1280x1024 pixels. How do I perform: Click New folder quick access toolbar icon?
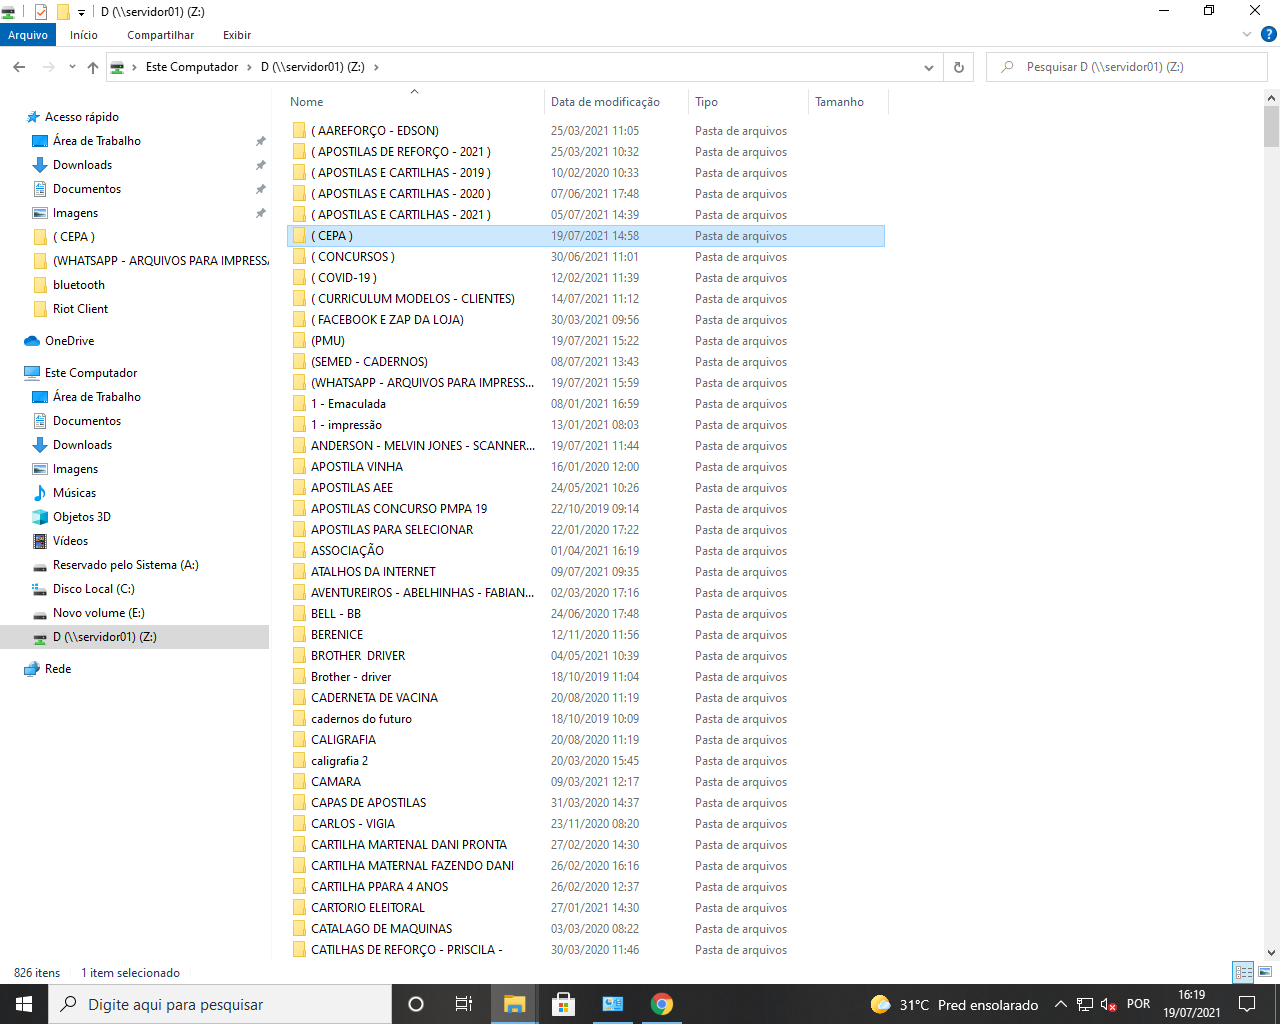point(62,12)
